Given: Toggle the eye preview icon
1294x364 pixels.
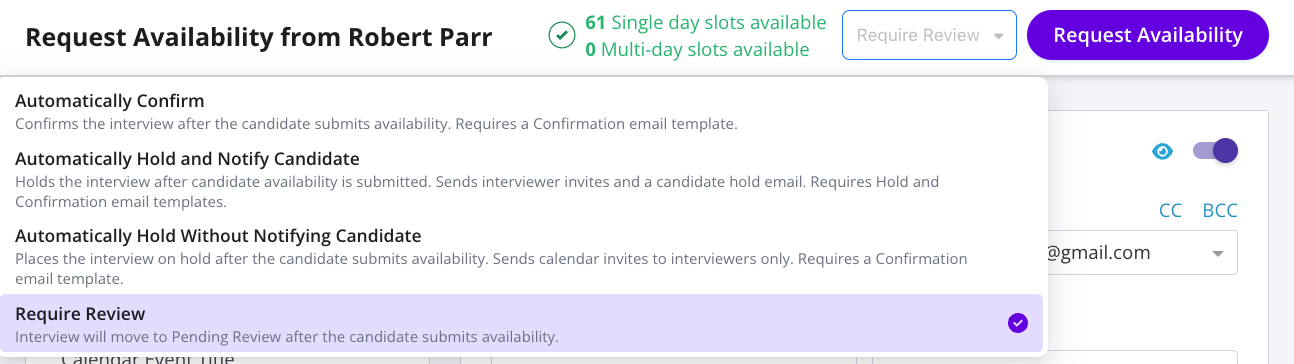Looking at the screenshot, I should tap(1162, 151).
